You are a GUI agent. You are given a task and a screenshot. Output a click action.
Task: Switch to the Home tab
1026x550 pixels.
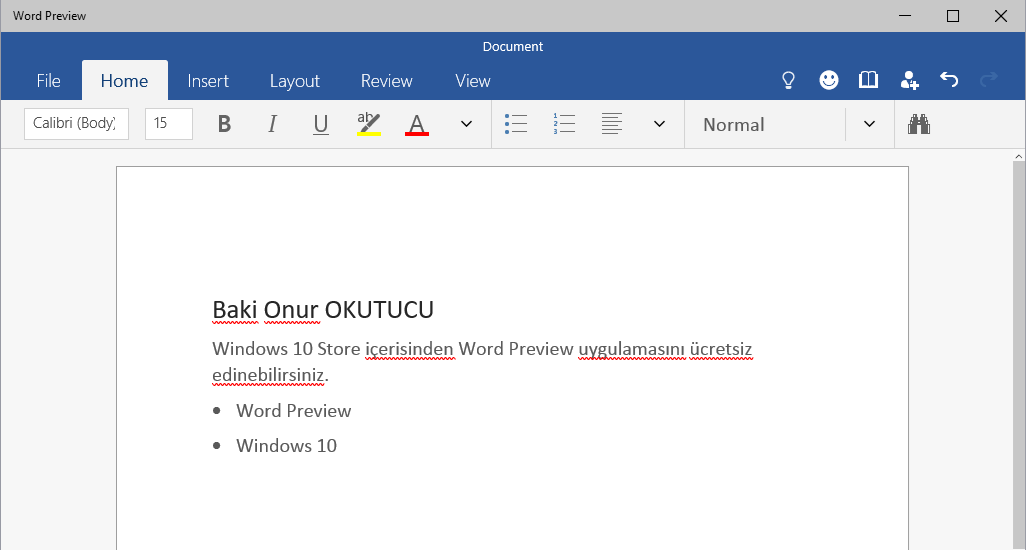coord(124,80)
